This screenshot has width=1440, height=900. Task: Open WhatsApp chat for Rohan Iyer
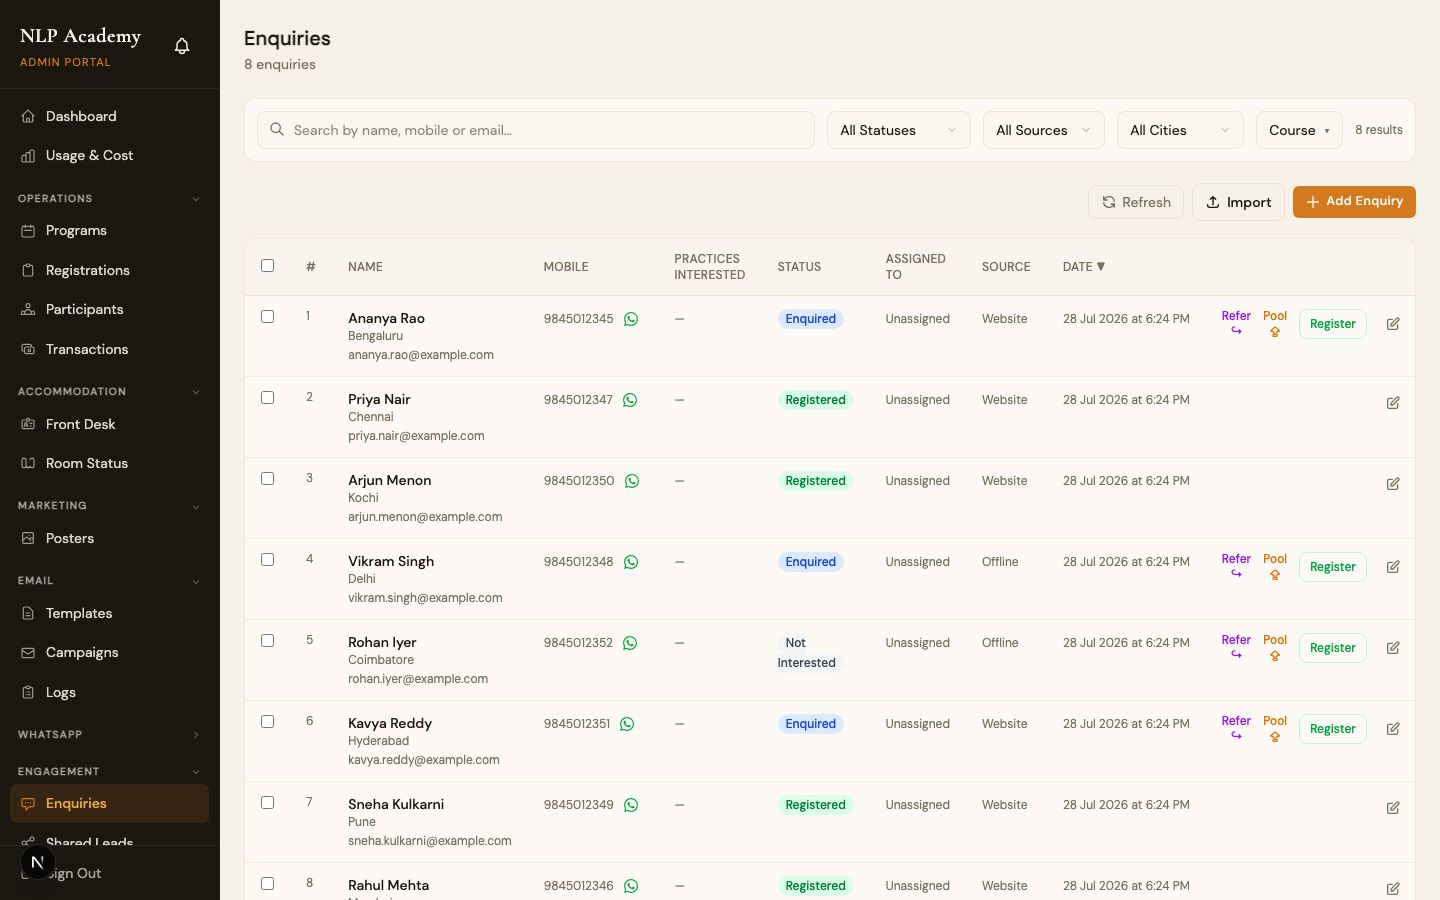[630, 643]
